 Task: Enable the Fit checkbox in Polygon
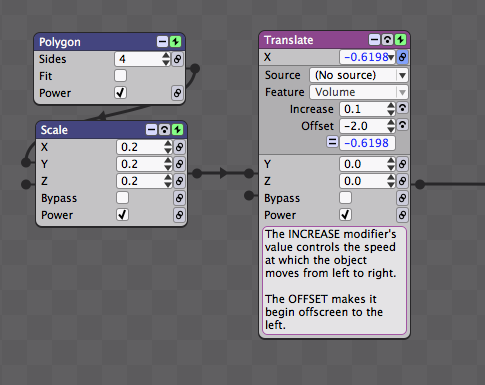(120, 76)
